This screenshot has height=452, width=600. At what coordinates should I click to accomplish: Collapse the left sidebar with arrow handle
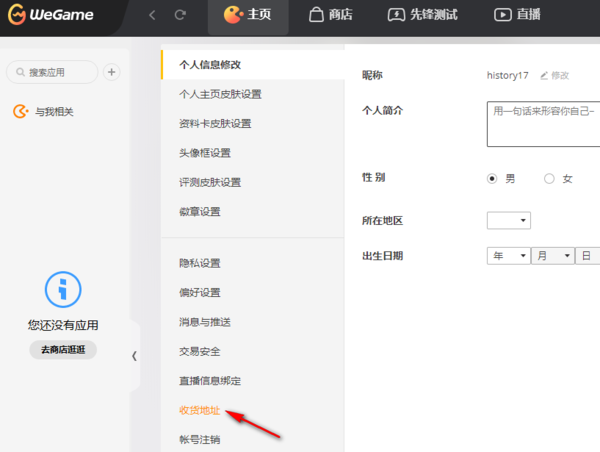coord(135,355)
